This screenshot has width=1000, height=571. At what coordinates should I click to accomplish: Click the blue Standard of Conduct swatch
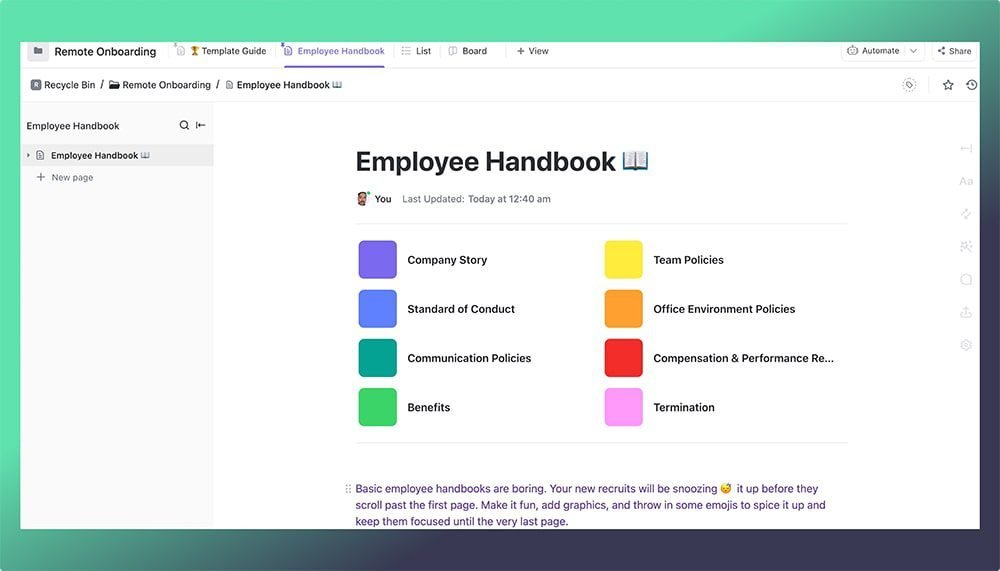point(378,309)
